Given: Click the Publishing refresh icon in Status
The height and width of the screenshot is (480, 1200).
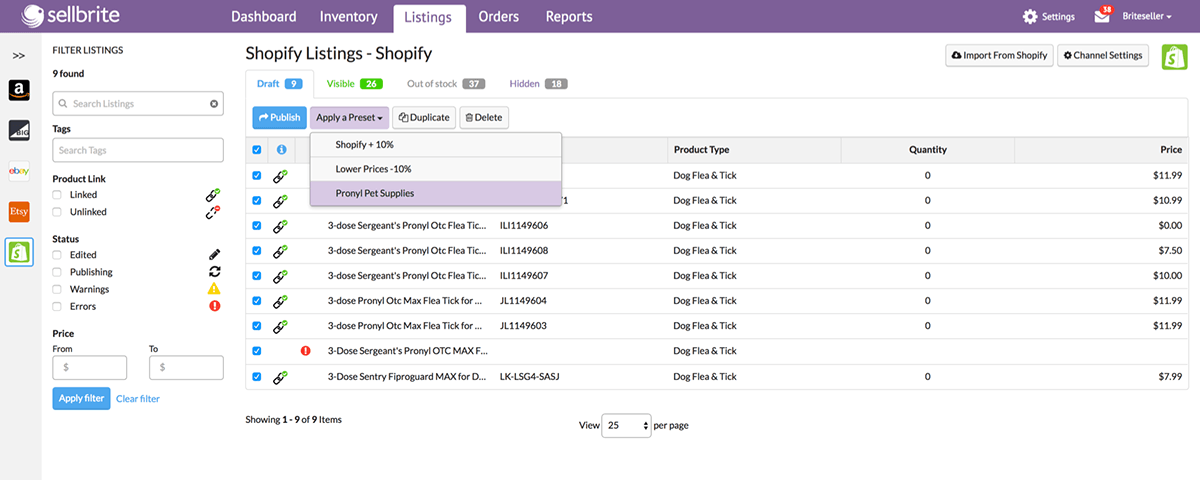Looking at the screenshot, I should point(214,272).
